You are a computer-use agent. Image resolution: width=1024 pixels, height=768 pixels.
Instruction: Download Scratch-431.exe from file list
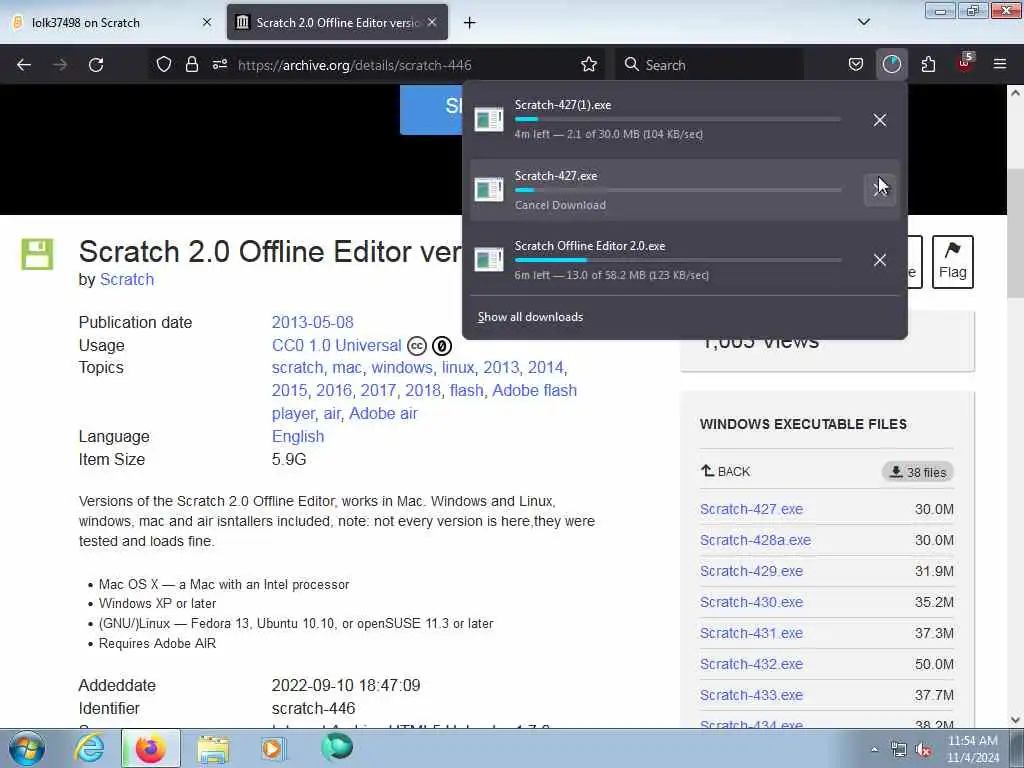tap(751, 633)
